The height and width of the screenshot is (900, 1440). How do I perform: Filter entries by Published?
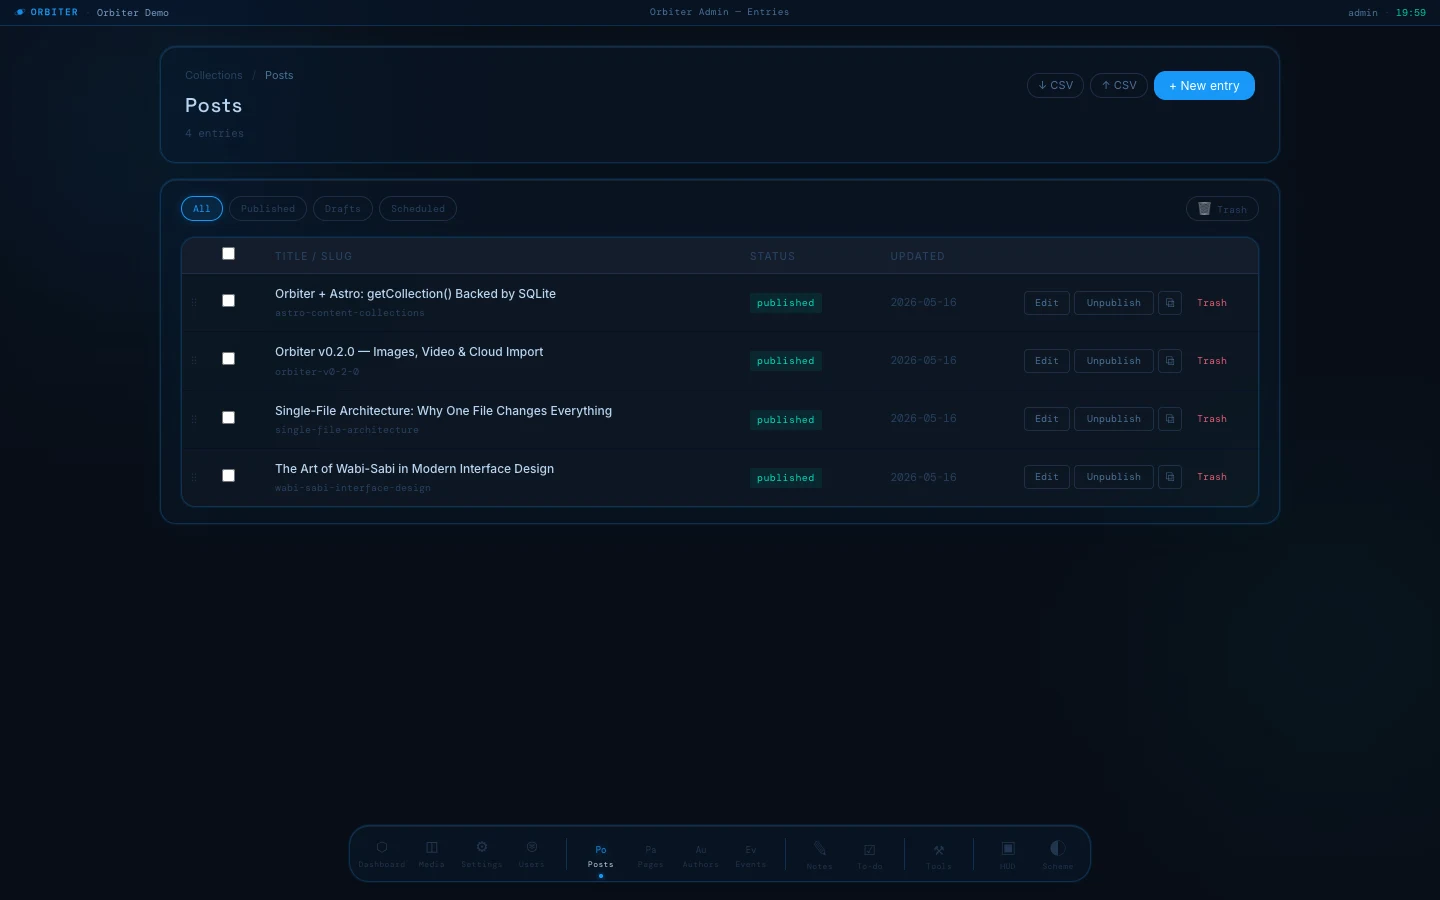coord(268,209)
